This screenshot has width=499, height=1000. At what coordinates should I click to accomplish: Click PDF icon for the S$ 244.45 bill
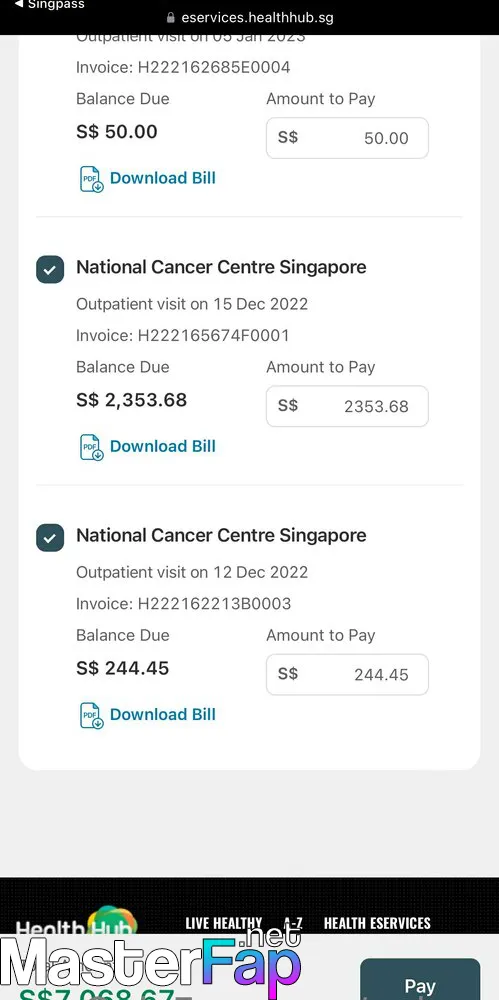coord(91,716)
